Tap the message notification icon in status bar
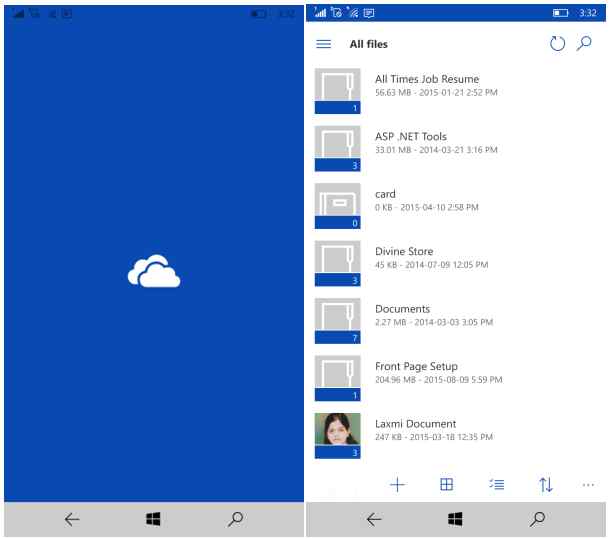This screenshot has height=539, width=610. point(369,14)
